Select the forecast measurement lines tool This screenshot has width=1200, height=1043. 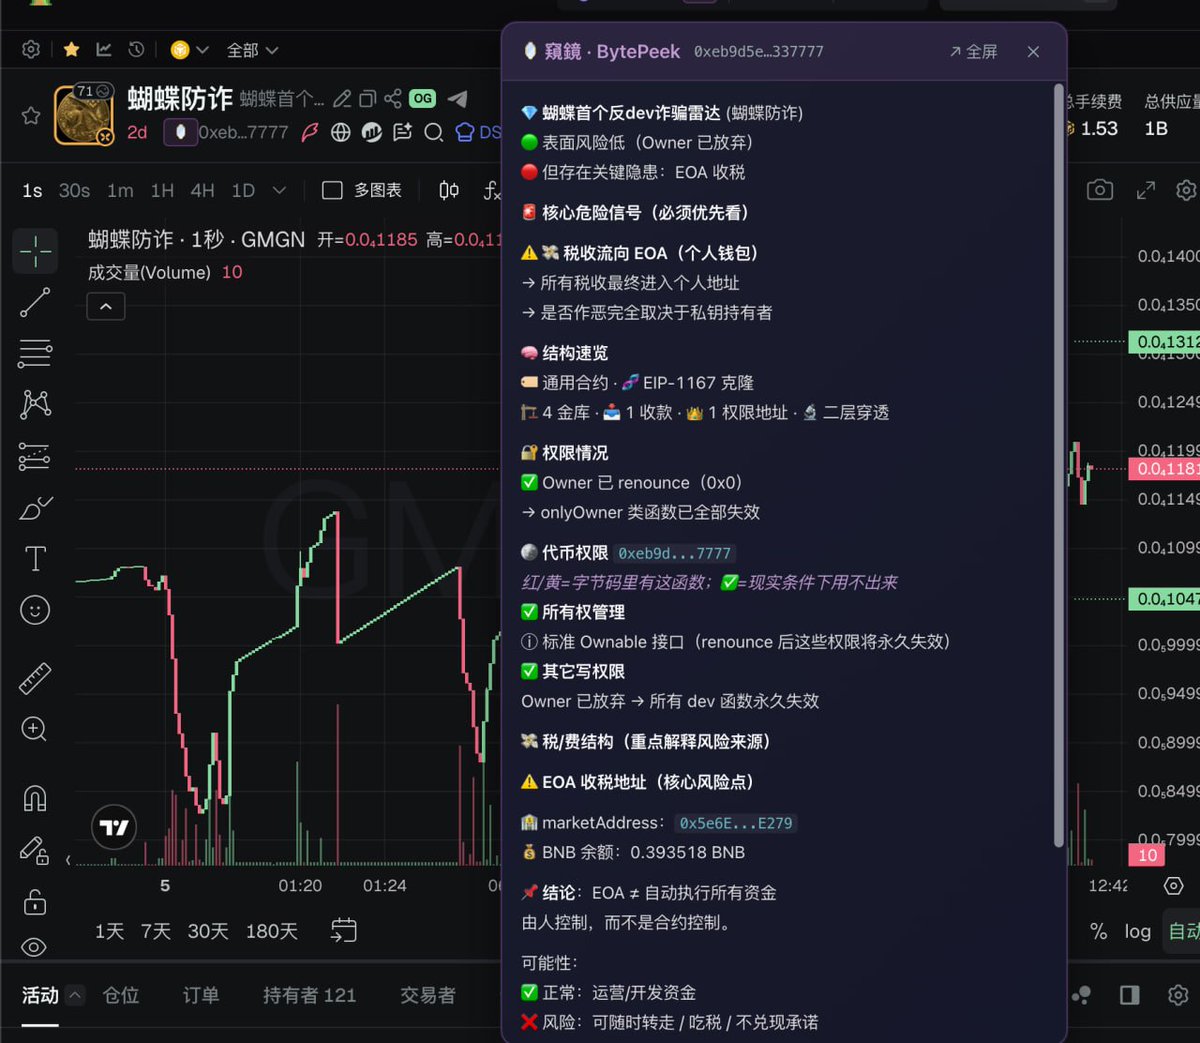click(35, 456)
